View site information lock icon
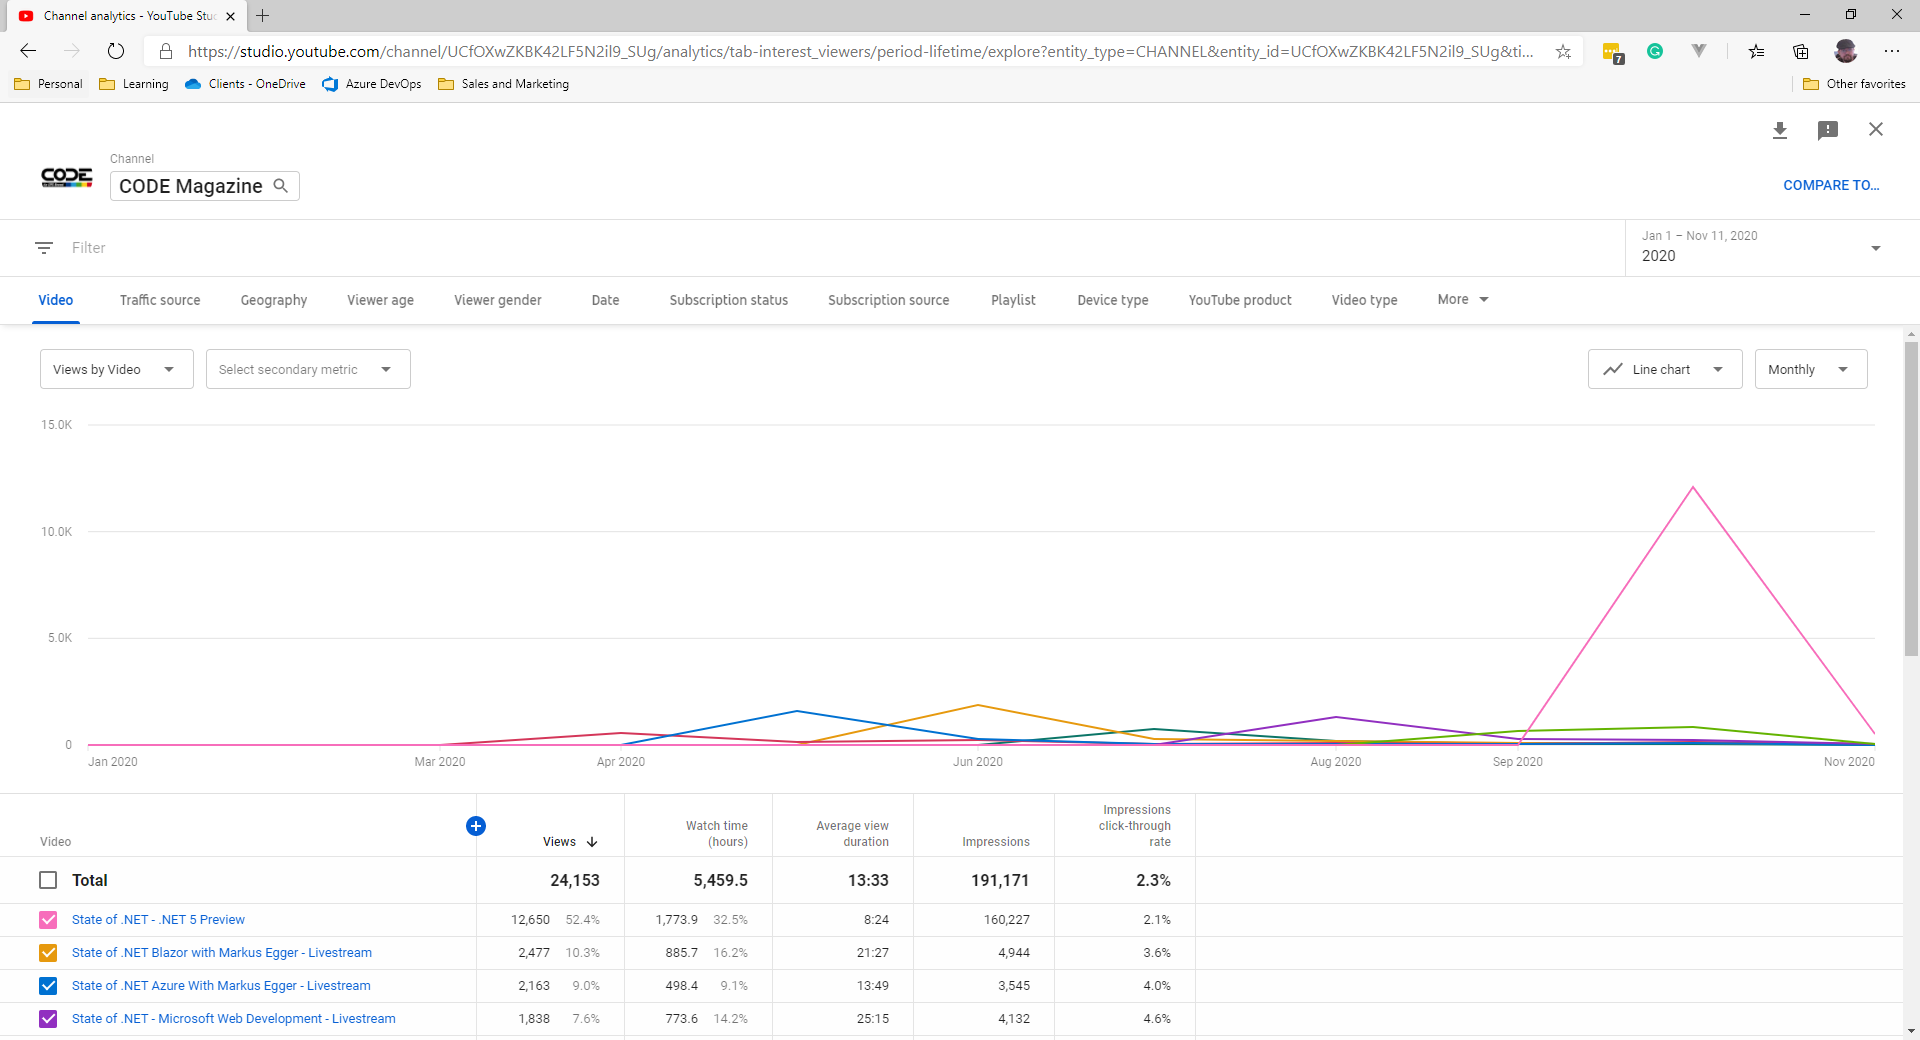This screenshot has height=1040, width=1920. (166, 51)
